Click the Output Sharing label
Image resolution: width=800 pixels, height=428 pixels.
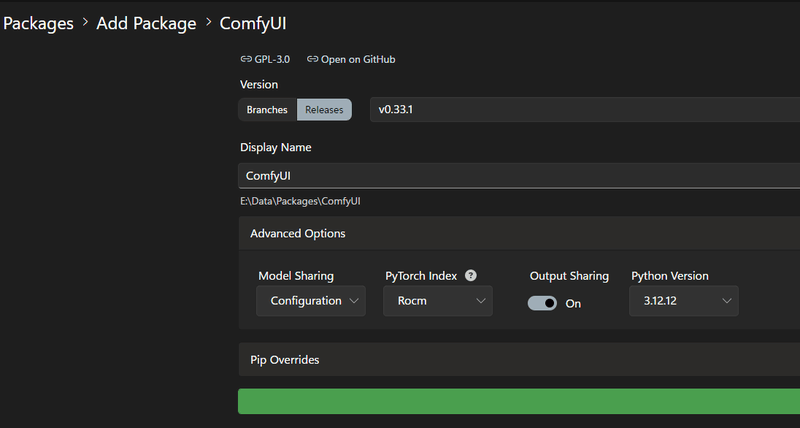(569, 276)
